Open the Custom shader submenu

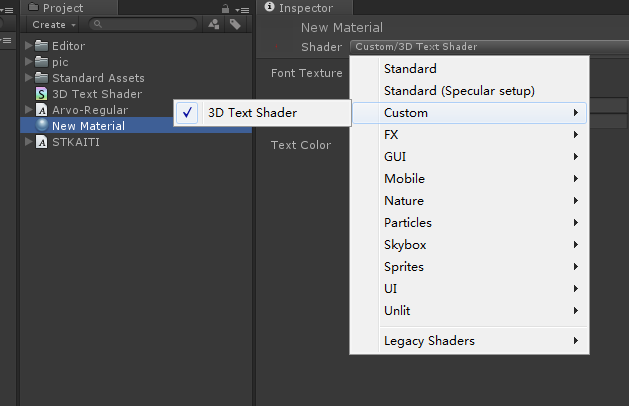469,113
